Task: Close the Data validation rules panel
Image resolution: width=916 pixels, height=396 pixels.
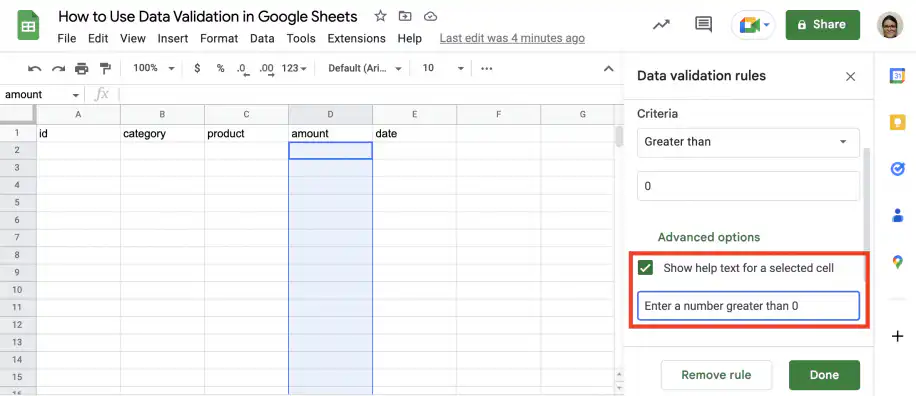Action: [851, 77]
